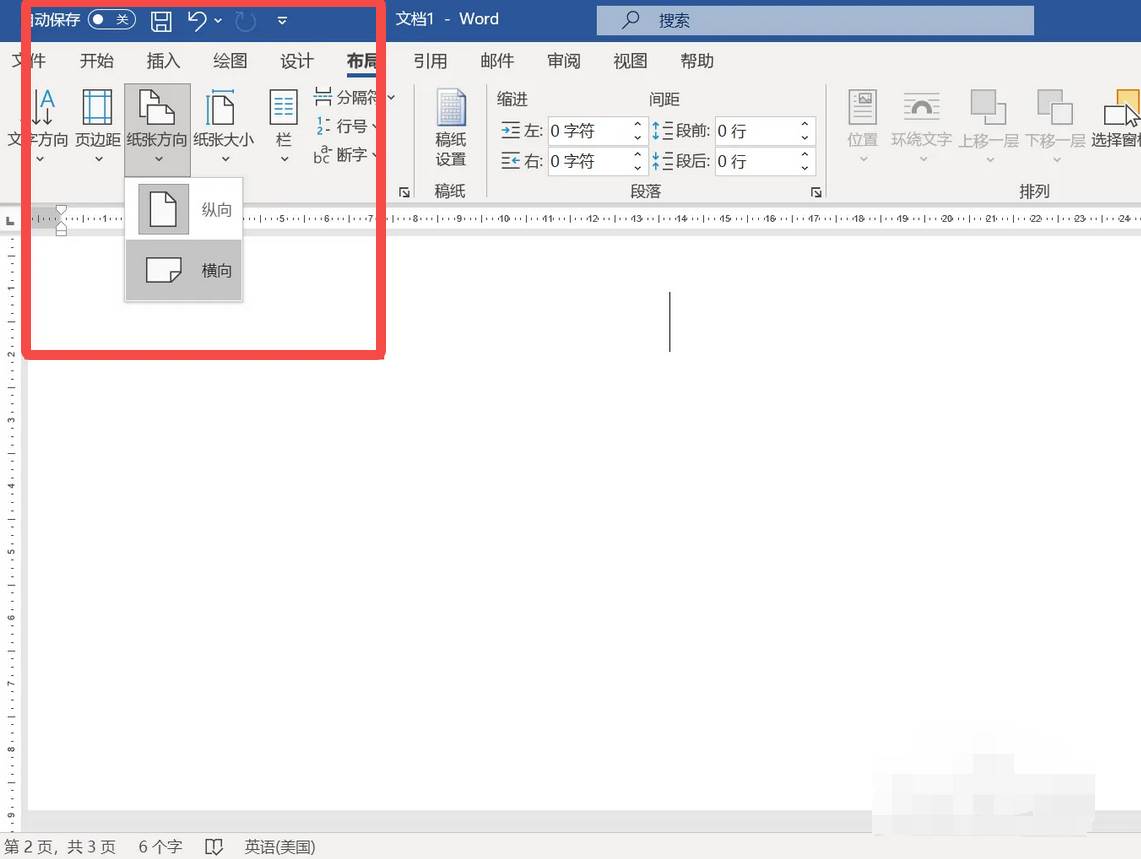This screenshot has height=859, width=1141.
Task: Click the page count in status bar
Action: (x=60, y=847)
